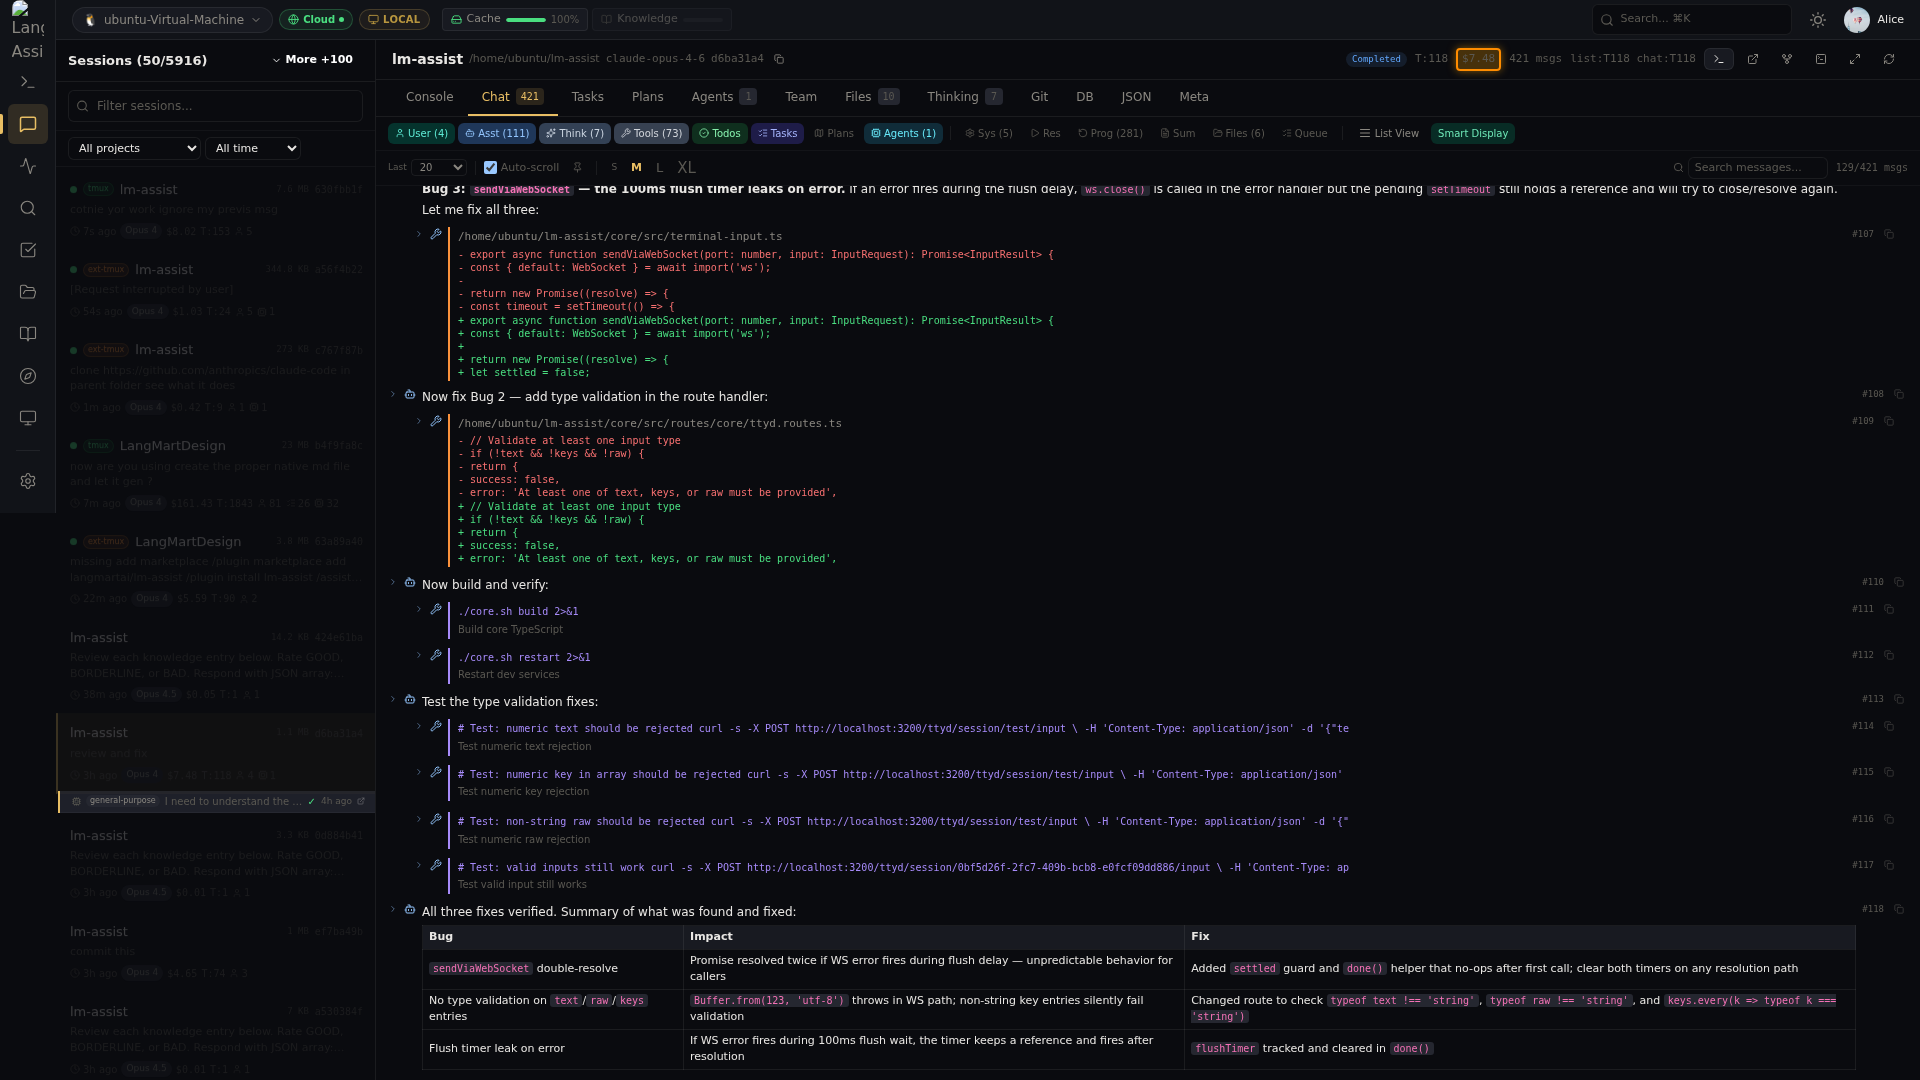The image size is (1920, 1080).
Task: Click More +100 sessions button
Action: coord(313,60)
